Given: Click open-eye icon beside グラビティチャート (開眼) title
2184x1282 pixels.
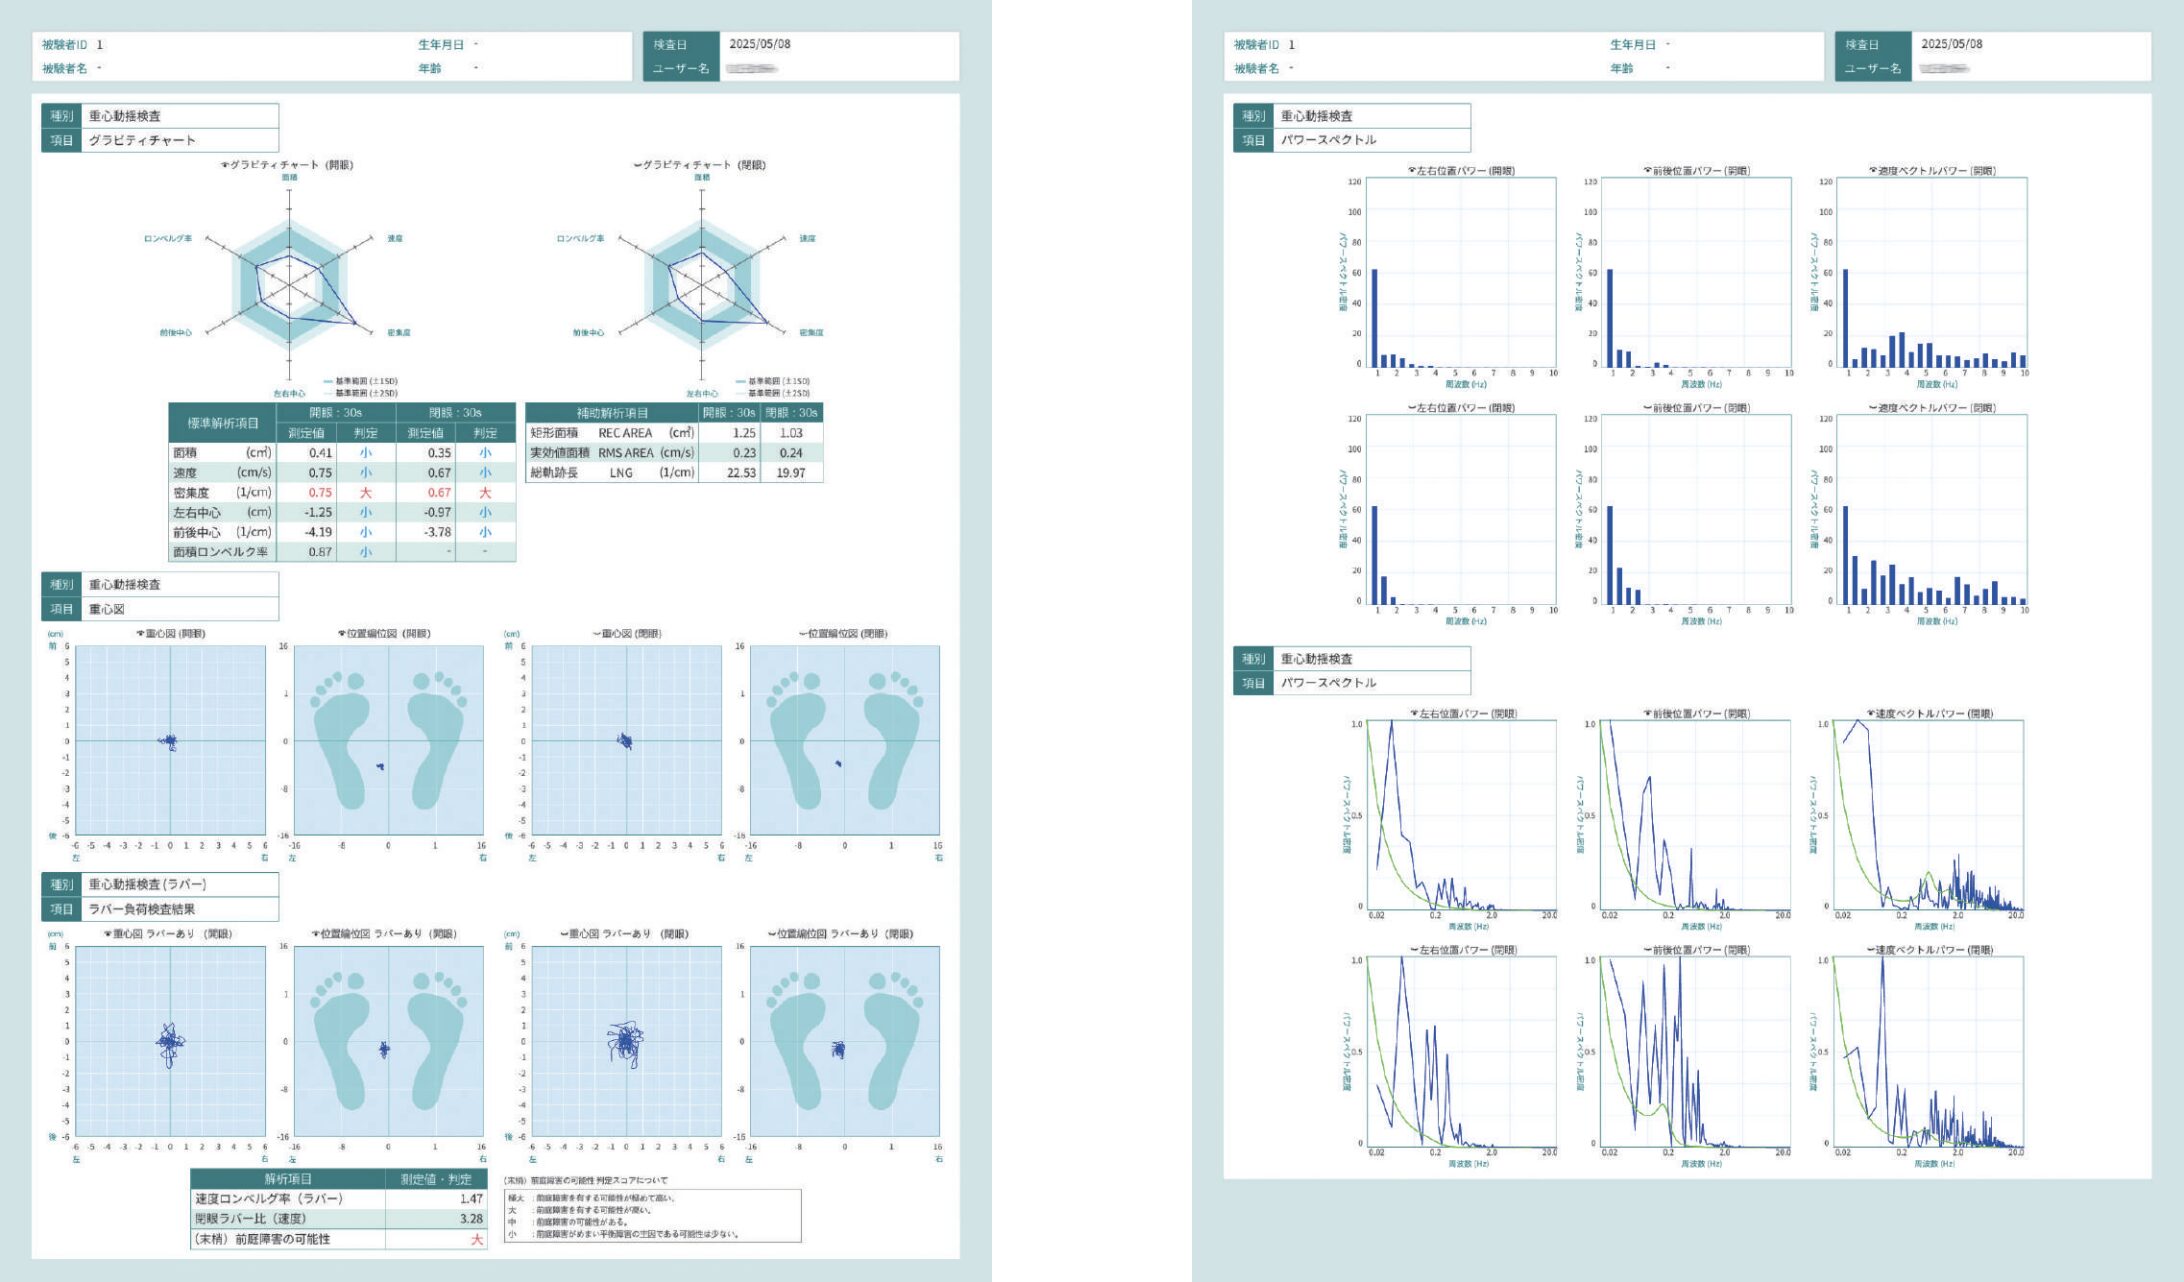Looking at the screenshot, I should (225, 165).
